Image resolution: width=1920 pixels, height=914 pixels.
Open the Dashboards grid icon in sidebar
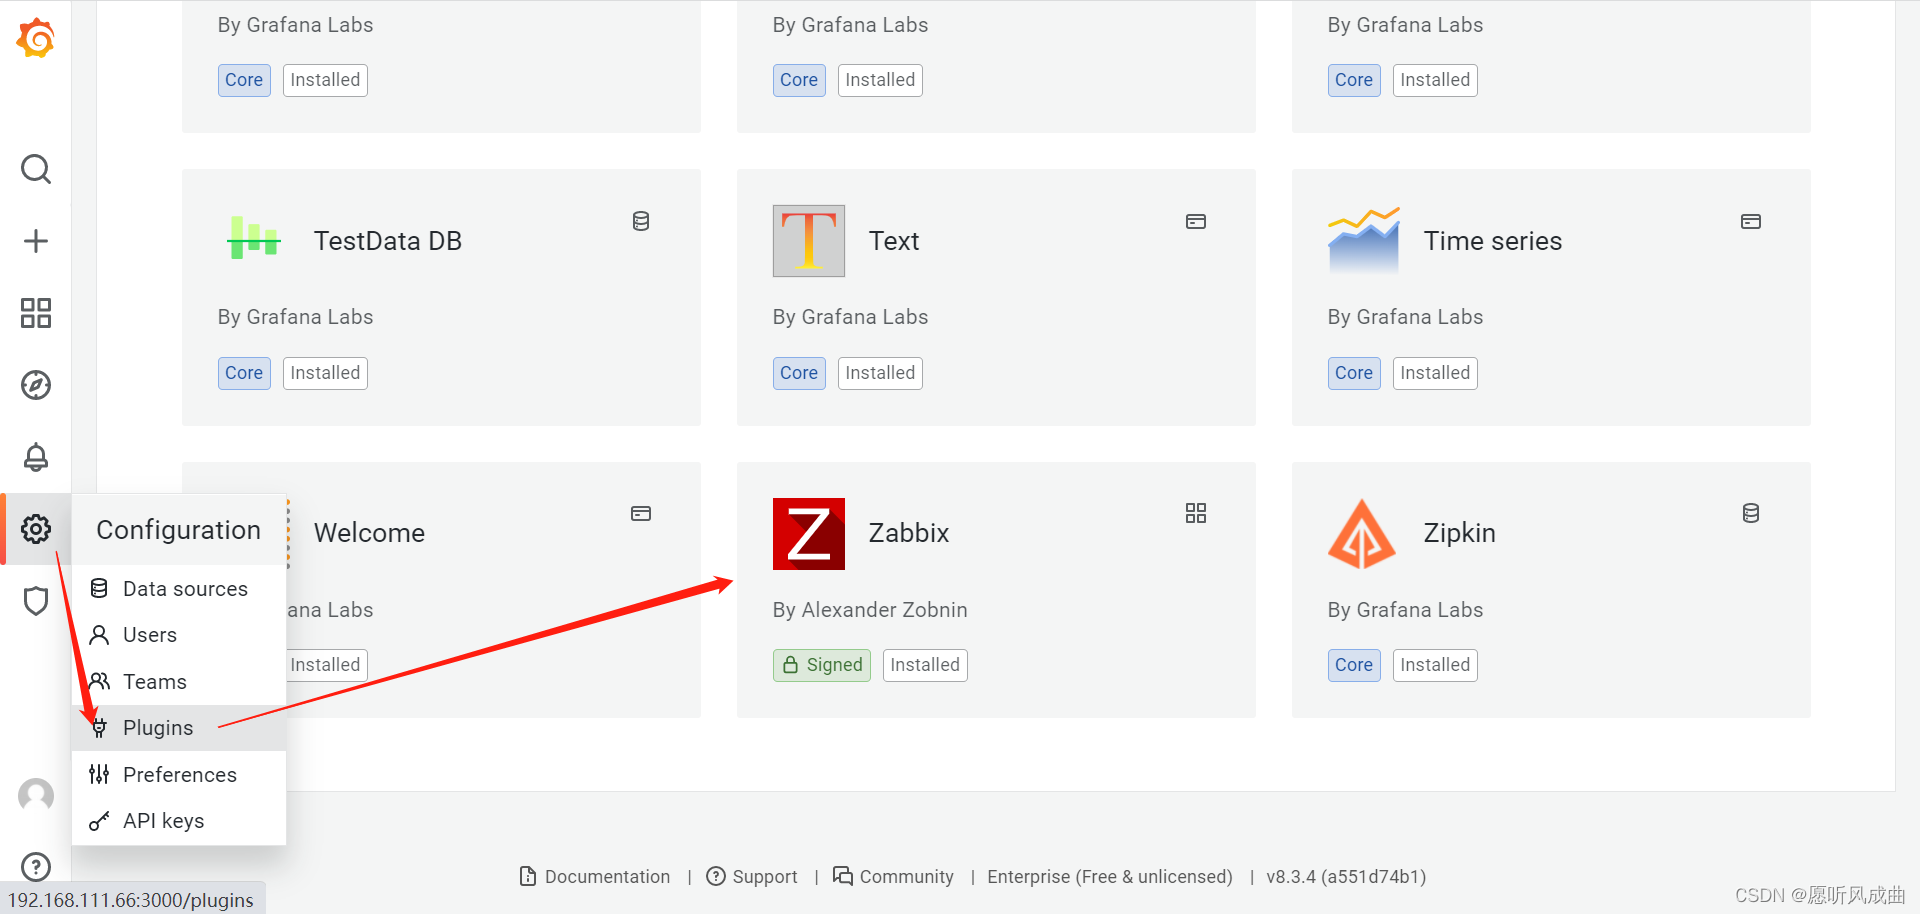[36, 313]
